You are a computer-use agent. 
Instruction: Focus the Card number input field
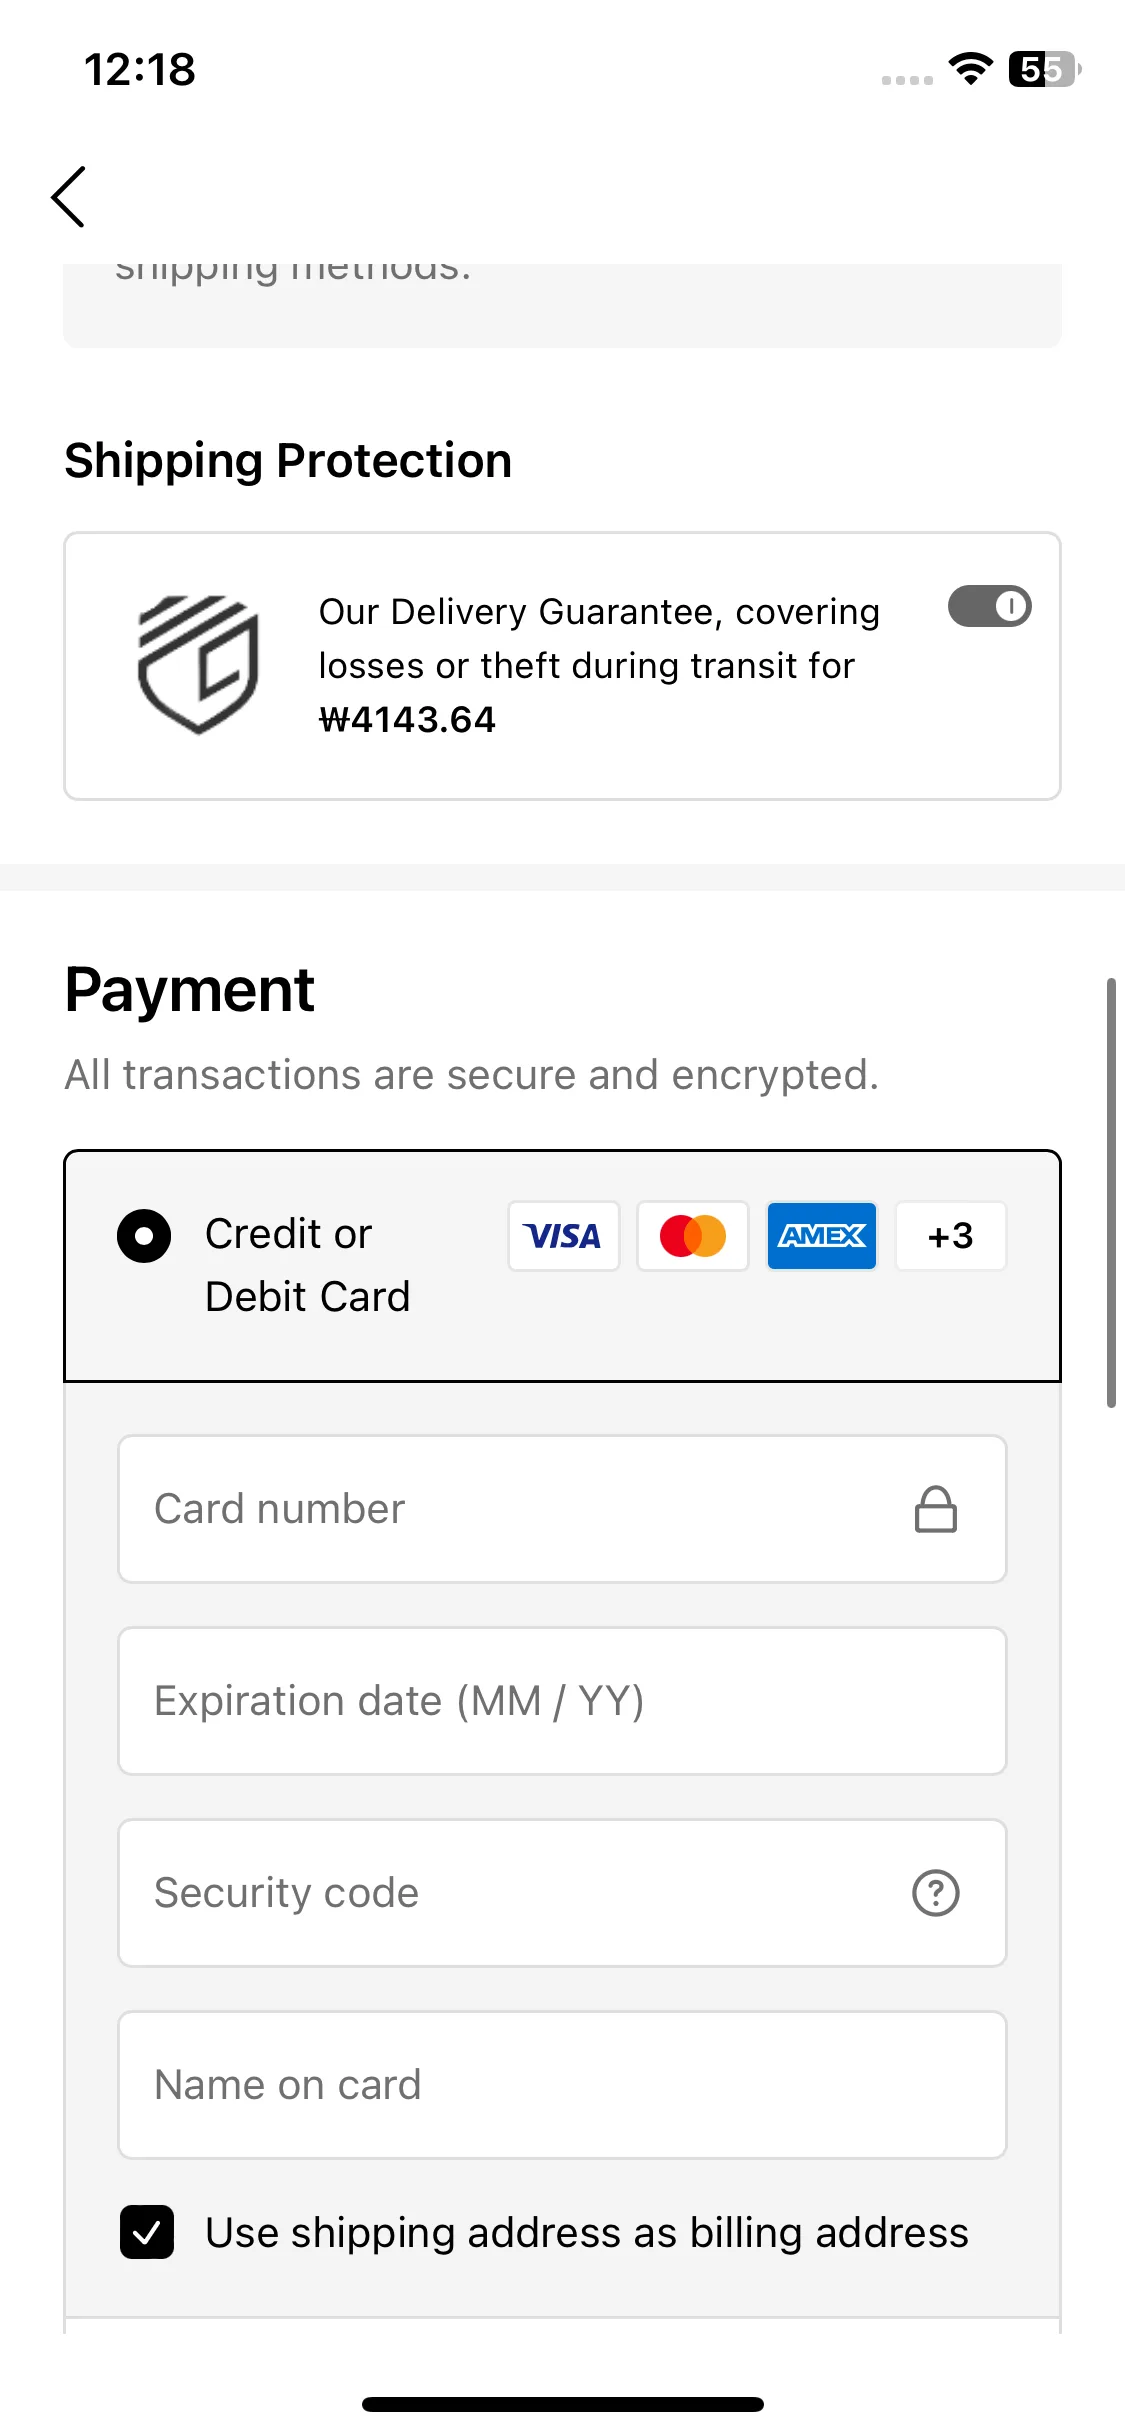point(562,1509)
